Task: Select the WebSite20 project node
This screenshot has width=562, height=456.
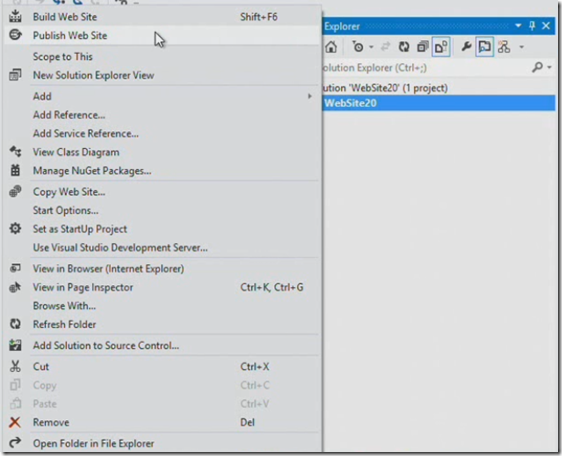Action: 439,103
